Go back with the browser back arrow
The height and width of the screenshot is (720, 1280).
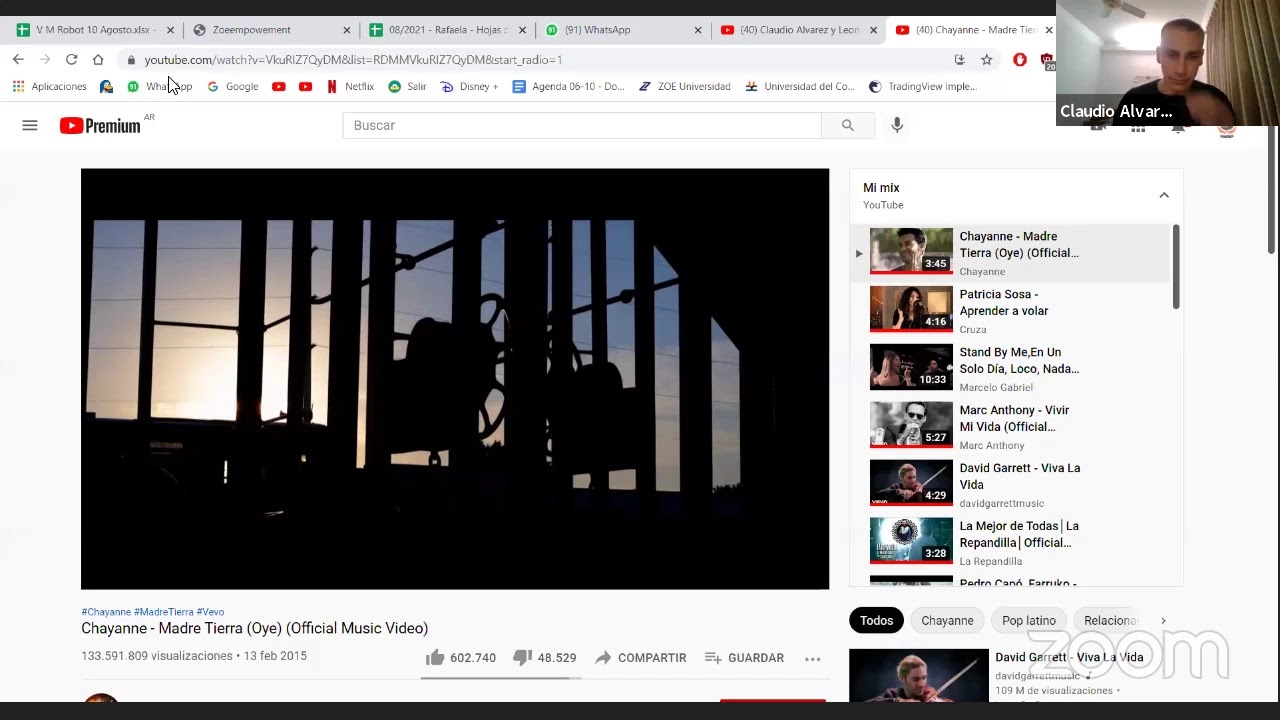pyautogui.click(x=18, y=60)
